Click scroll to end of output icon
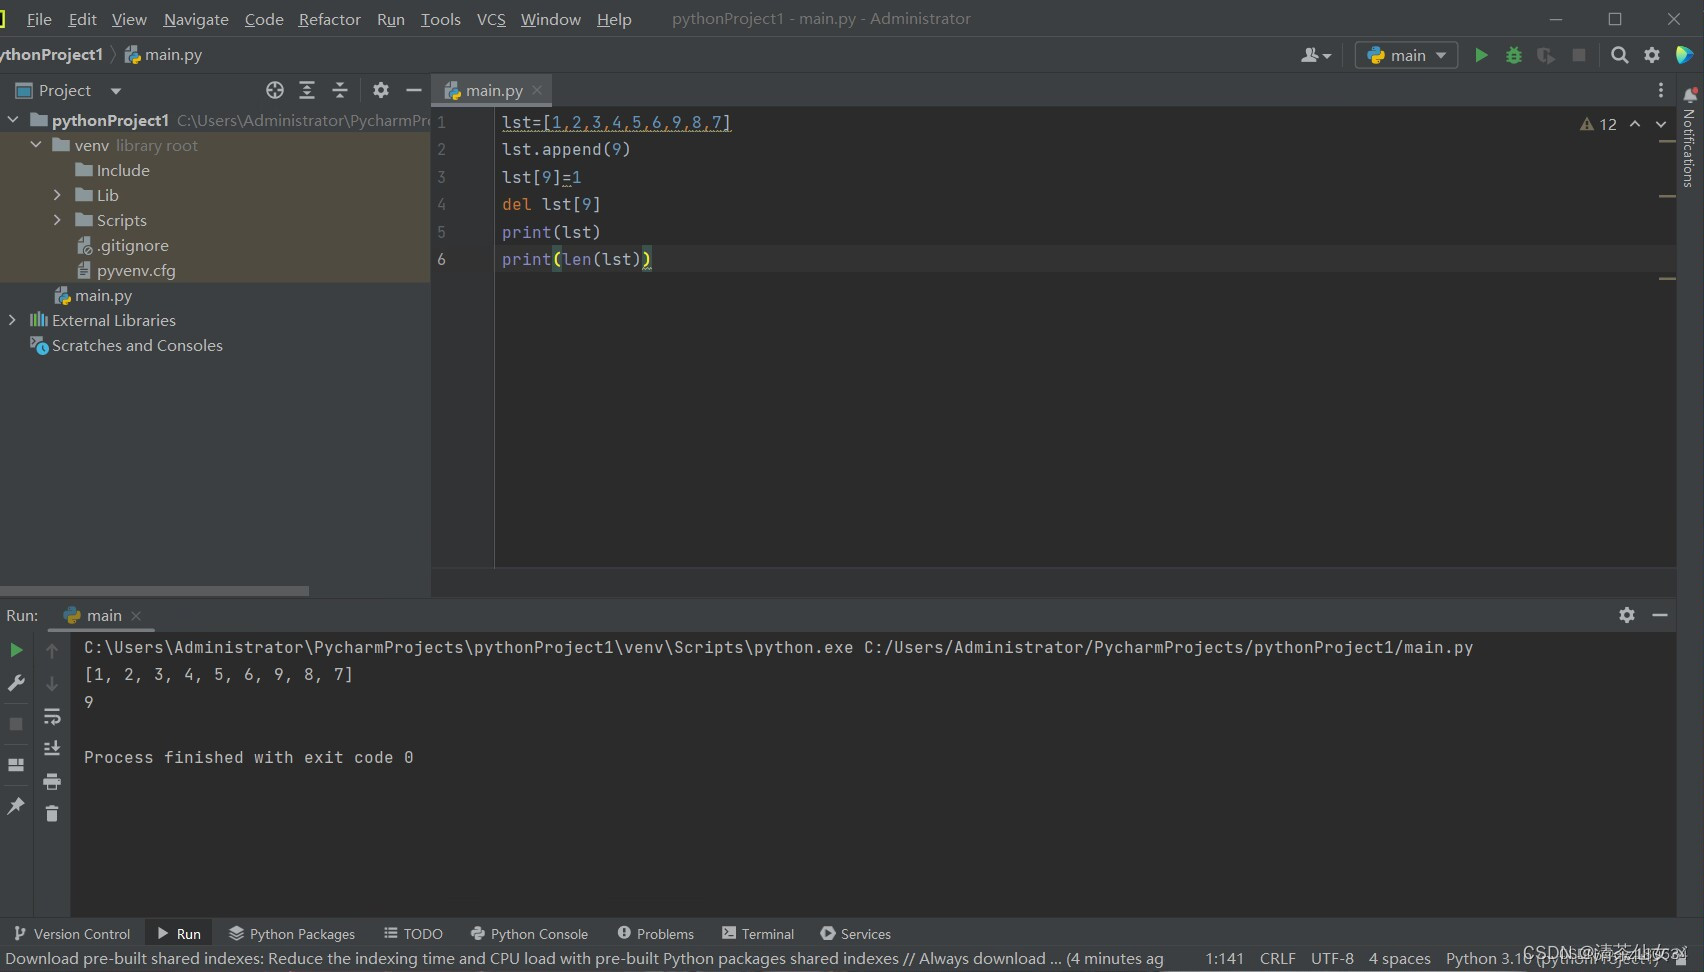The image size is (1704, 972). (52, 748)
